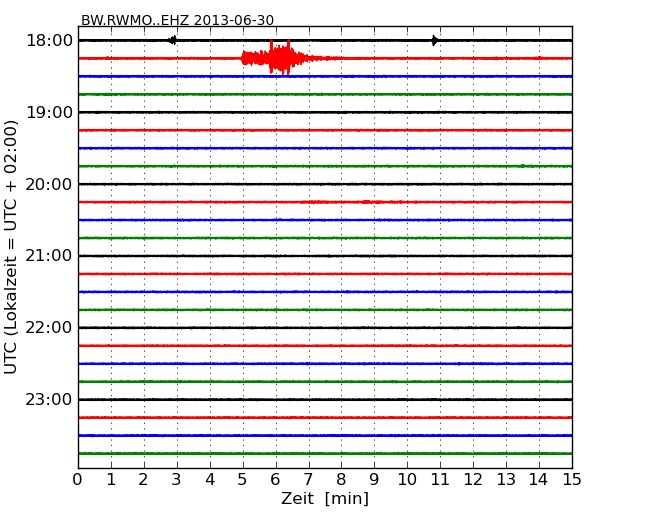Click the small black spike near minute 3
The height and width of the screenshot is (520, 650).
tap(172, 40)
